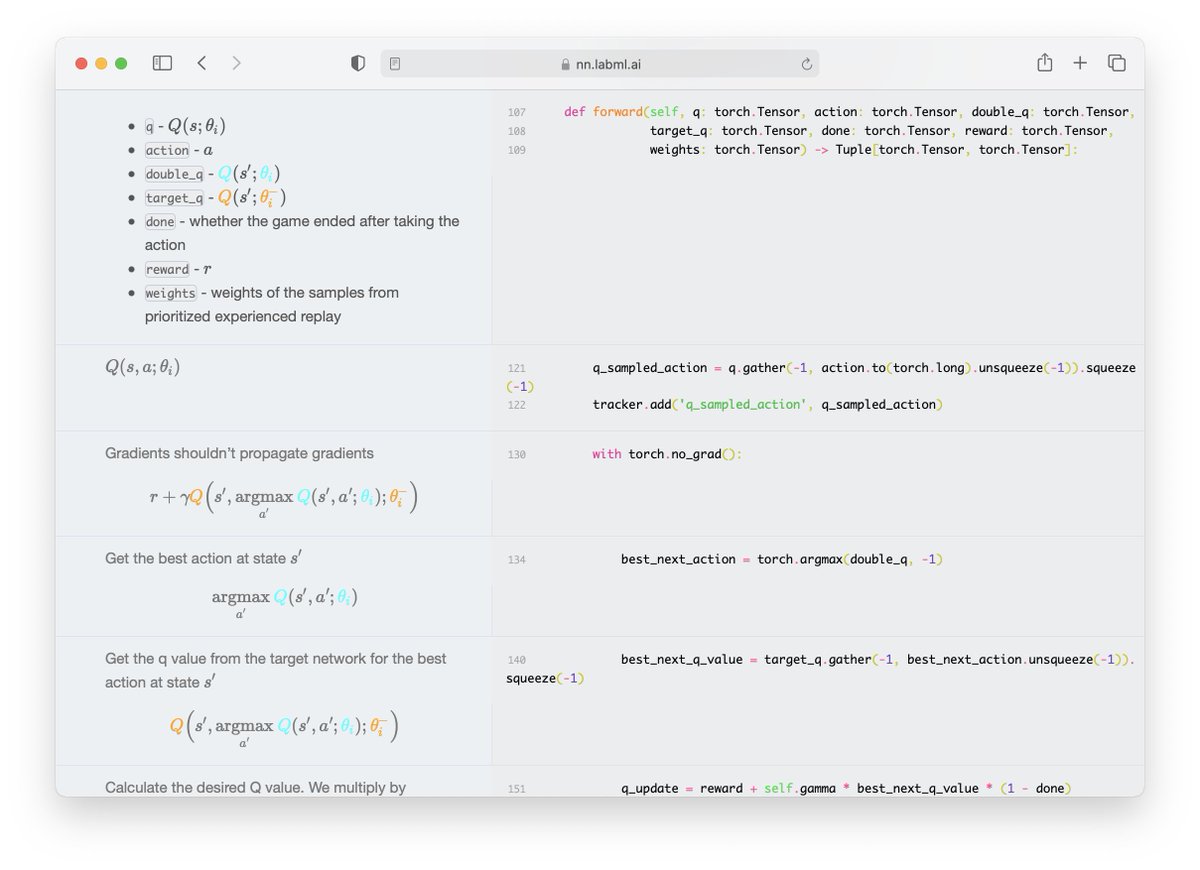Click 'best_next_q_value = target_q.gather' code line
Screen dimensions: 1200x870
point(820,669)
